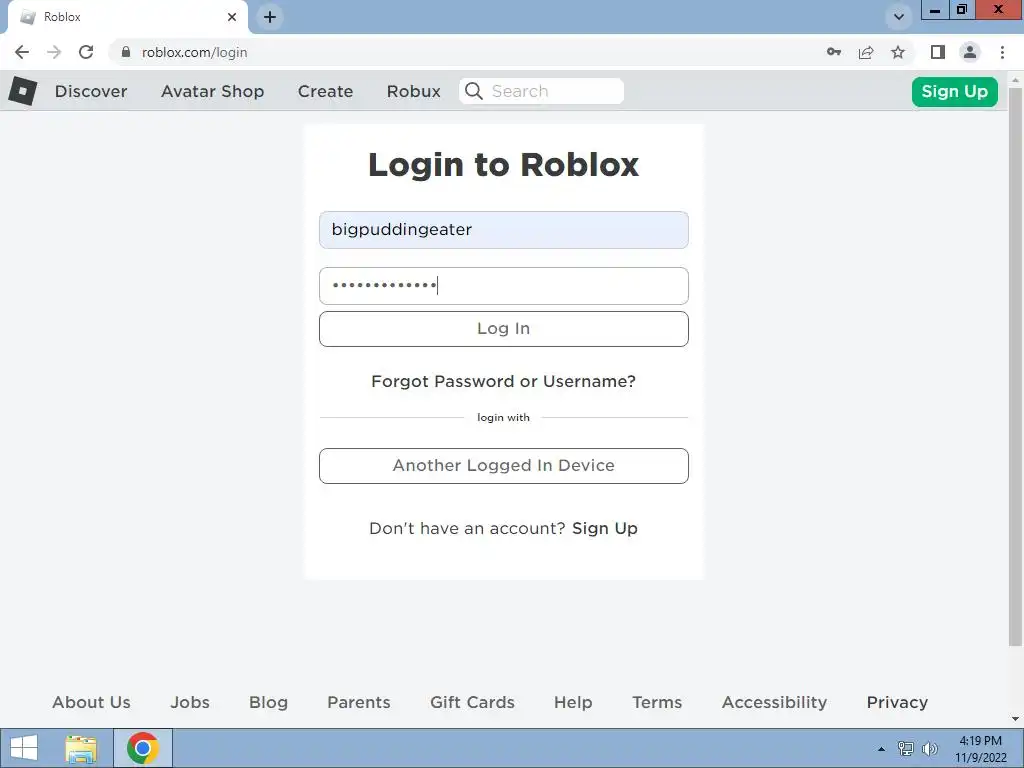1024x768 pixels.
Task: Focus the username field bigpuddingeater
Action: (504, 230)
